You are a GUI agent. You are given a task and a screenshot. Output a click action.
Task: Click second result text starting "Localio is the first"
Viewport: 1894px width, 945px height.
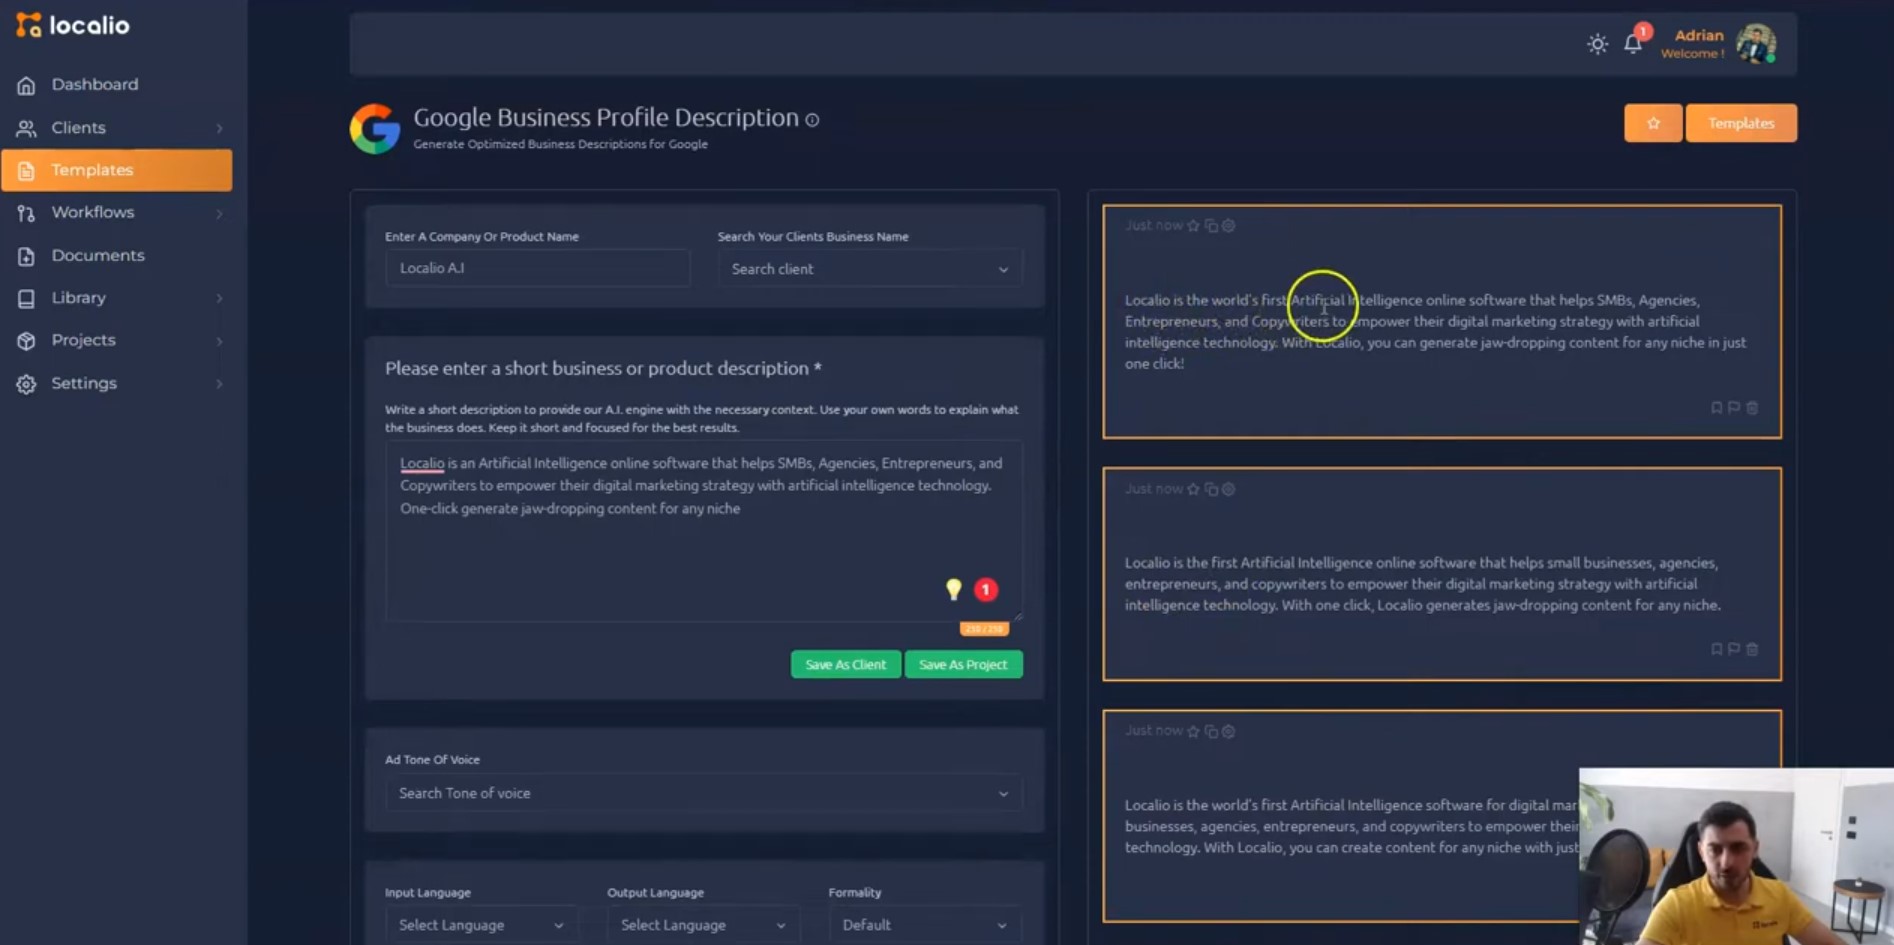point(1423,584)
